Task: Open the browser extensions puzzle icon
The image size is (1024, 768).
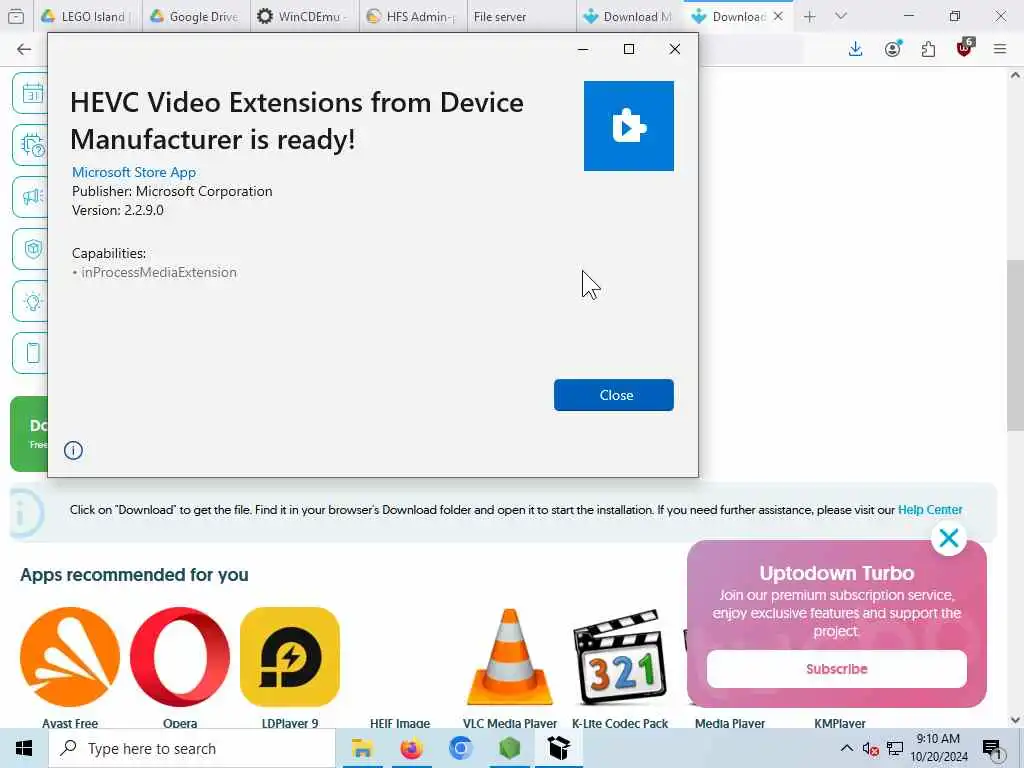Action: coord(928,49)
